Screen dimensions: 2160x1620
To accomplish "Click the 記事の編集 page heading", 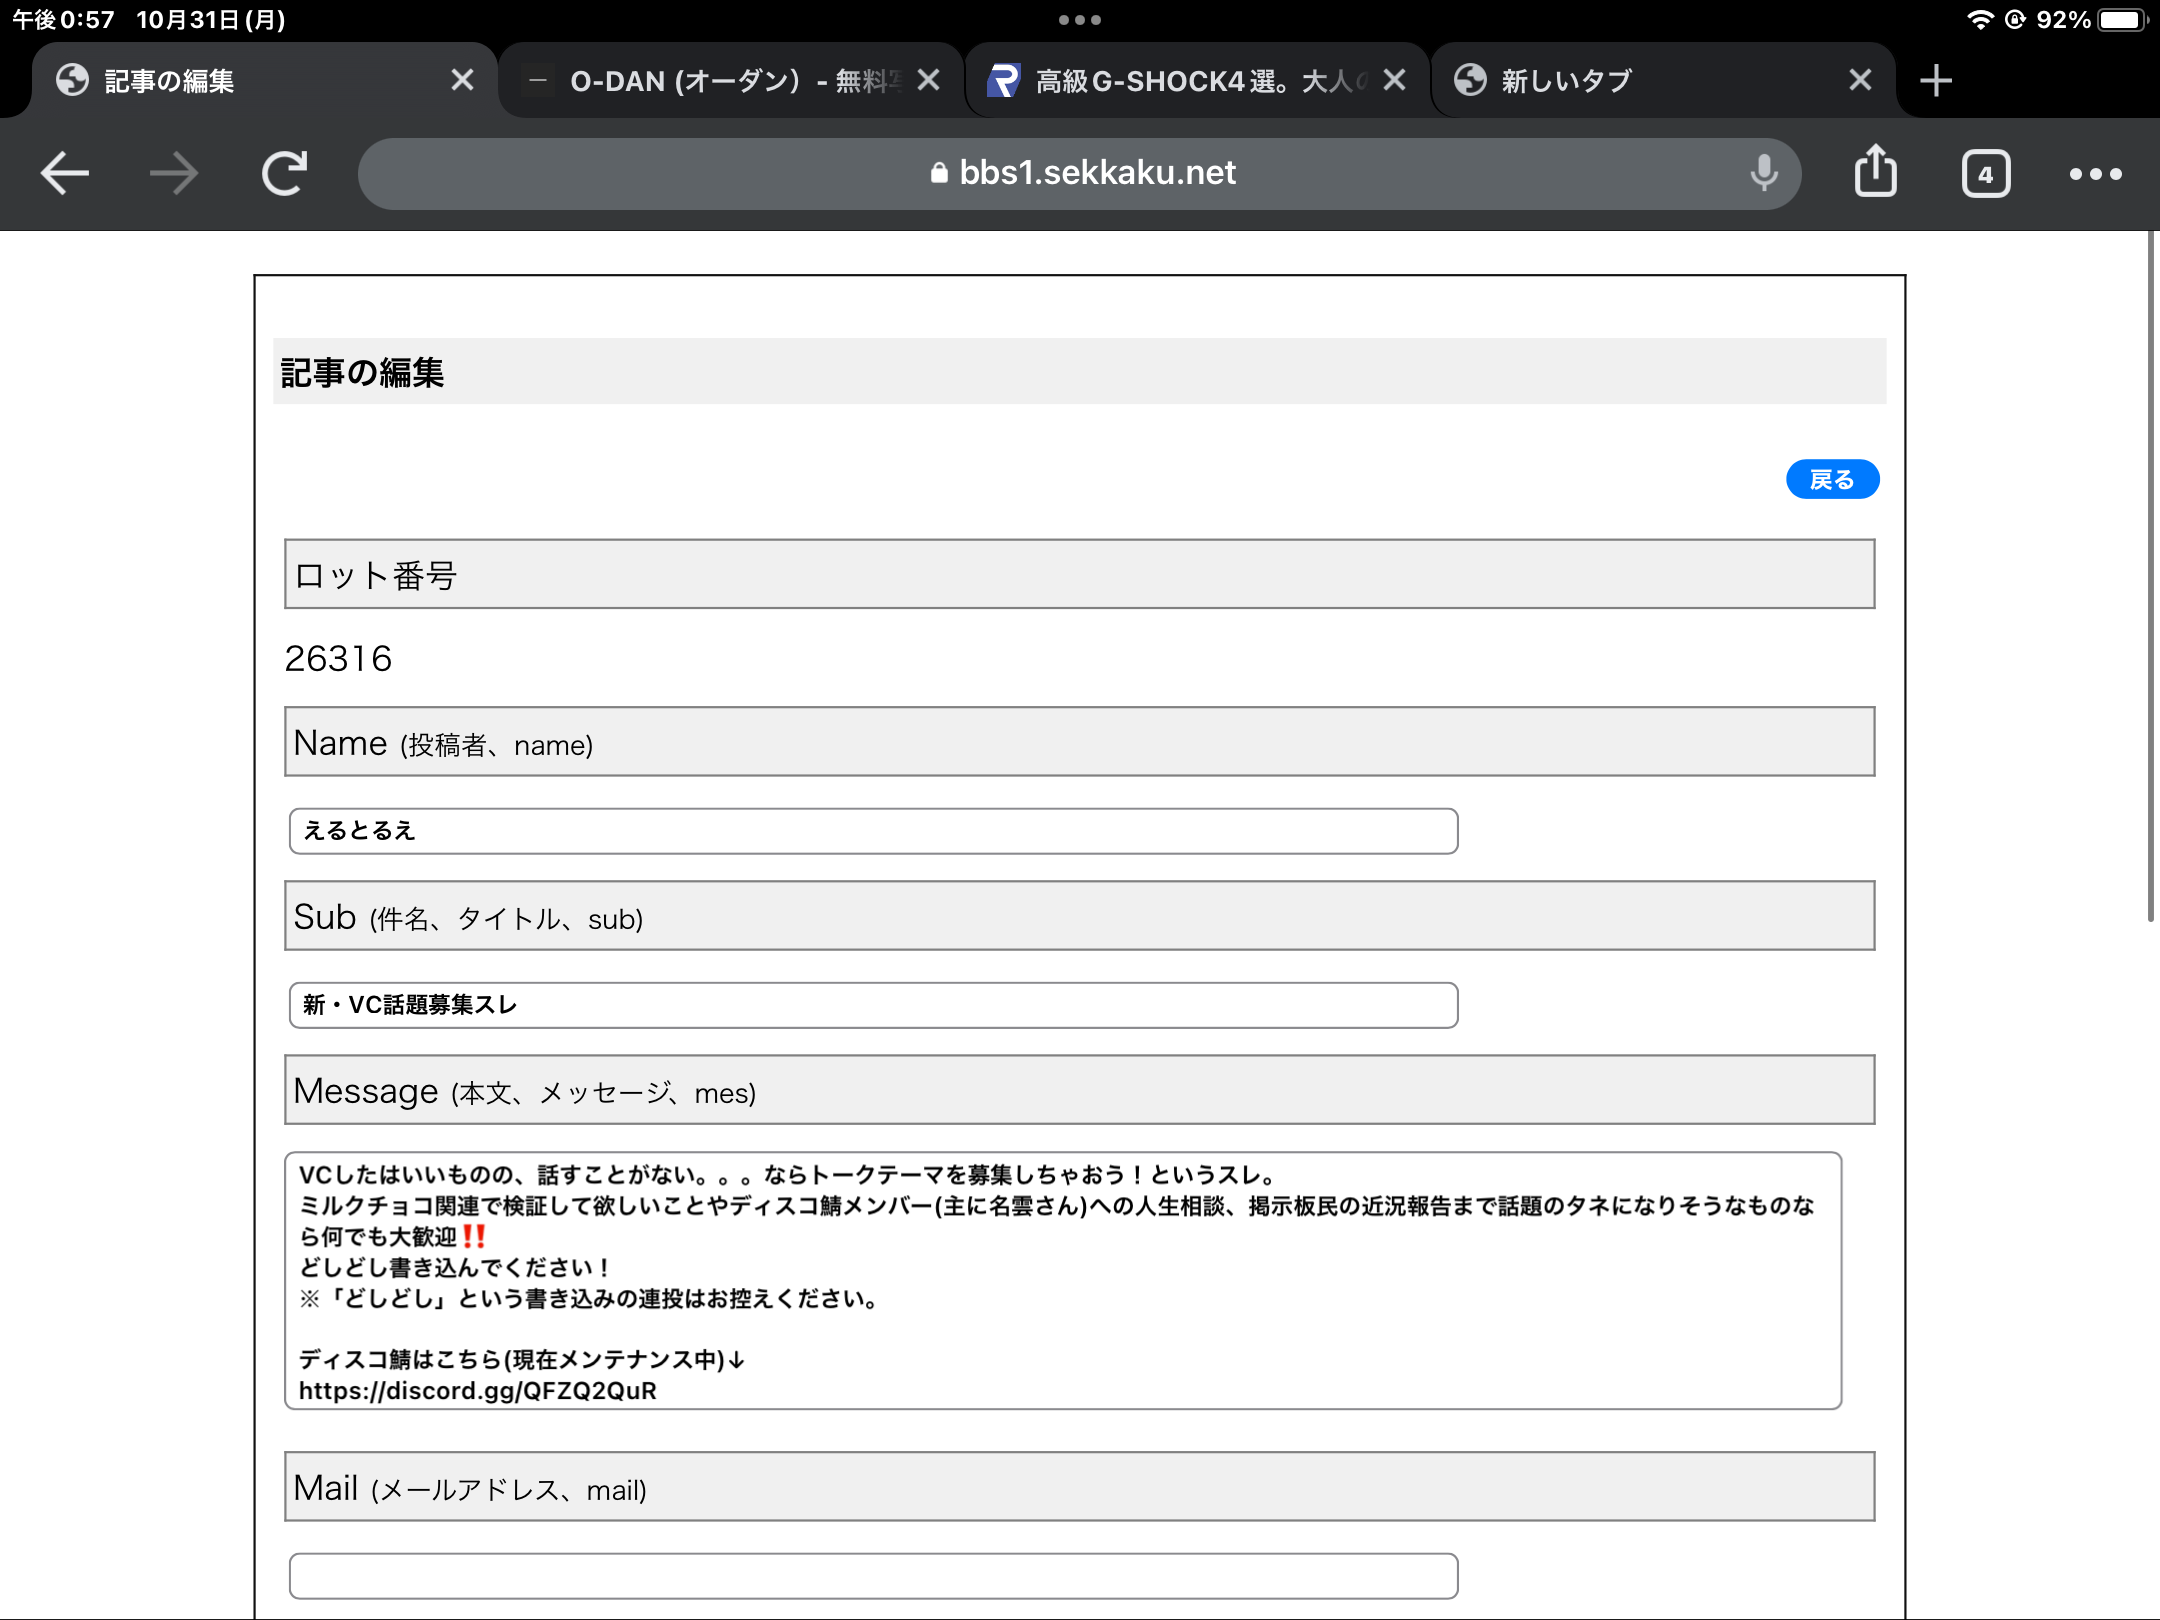I will click(362, 372).
